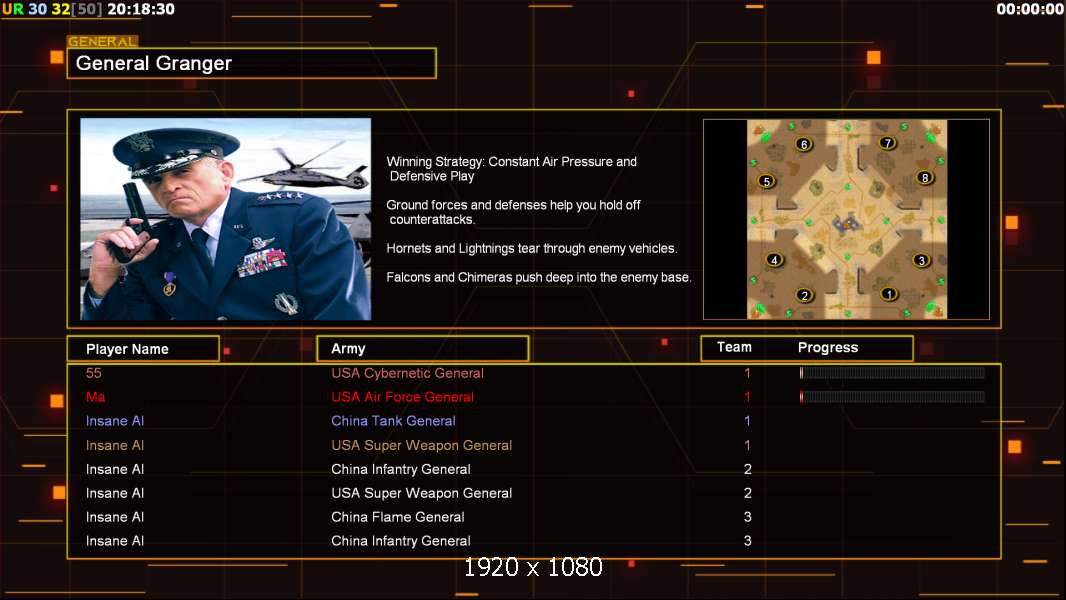This screenshot has height=600, width=1066.
Task: Click the progress bar for player Ma
Action: coord(892,397)
